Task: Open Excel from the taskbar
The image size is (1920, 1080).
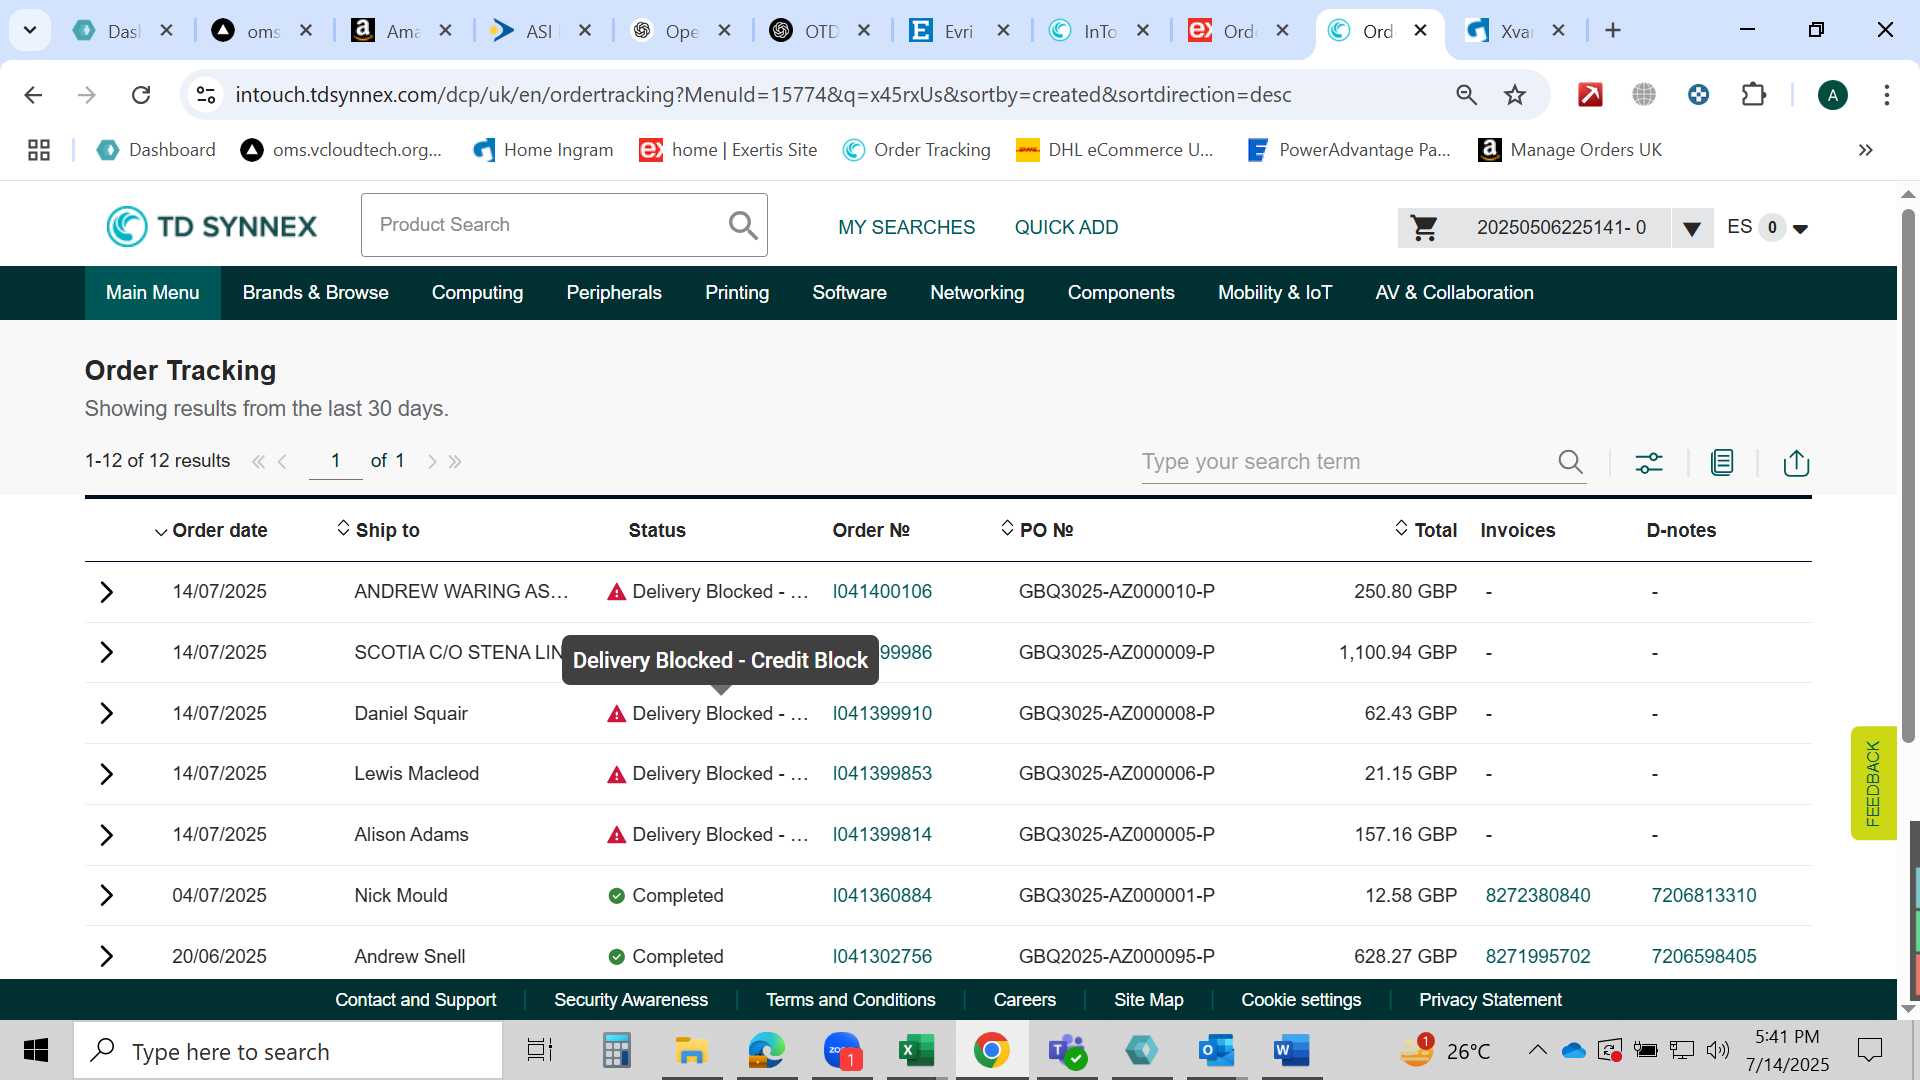Action: pos(915,1051)
